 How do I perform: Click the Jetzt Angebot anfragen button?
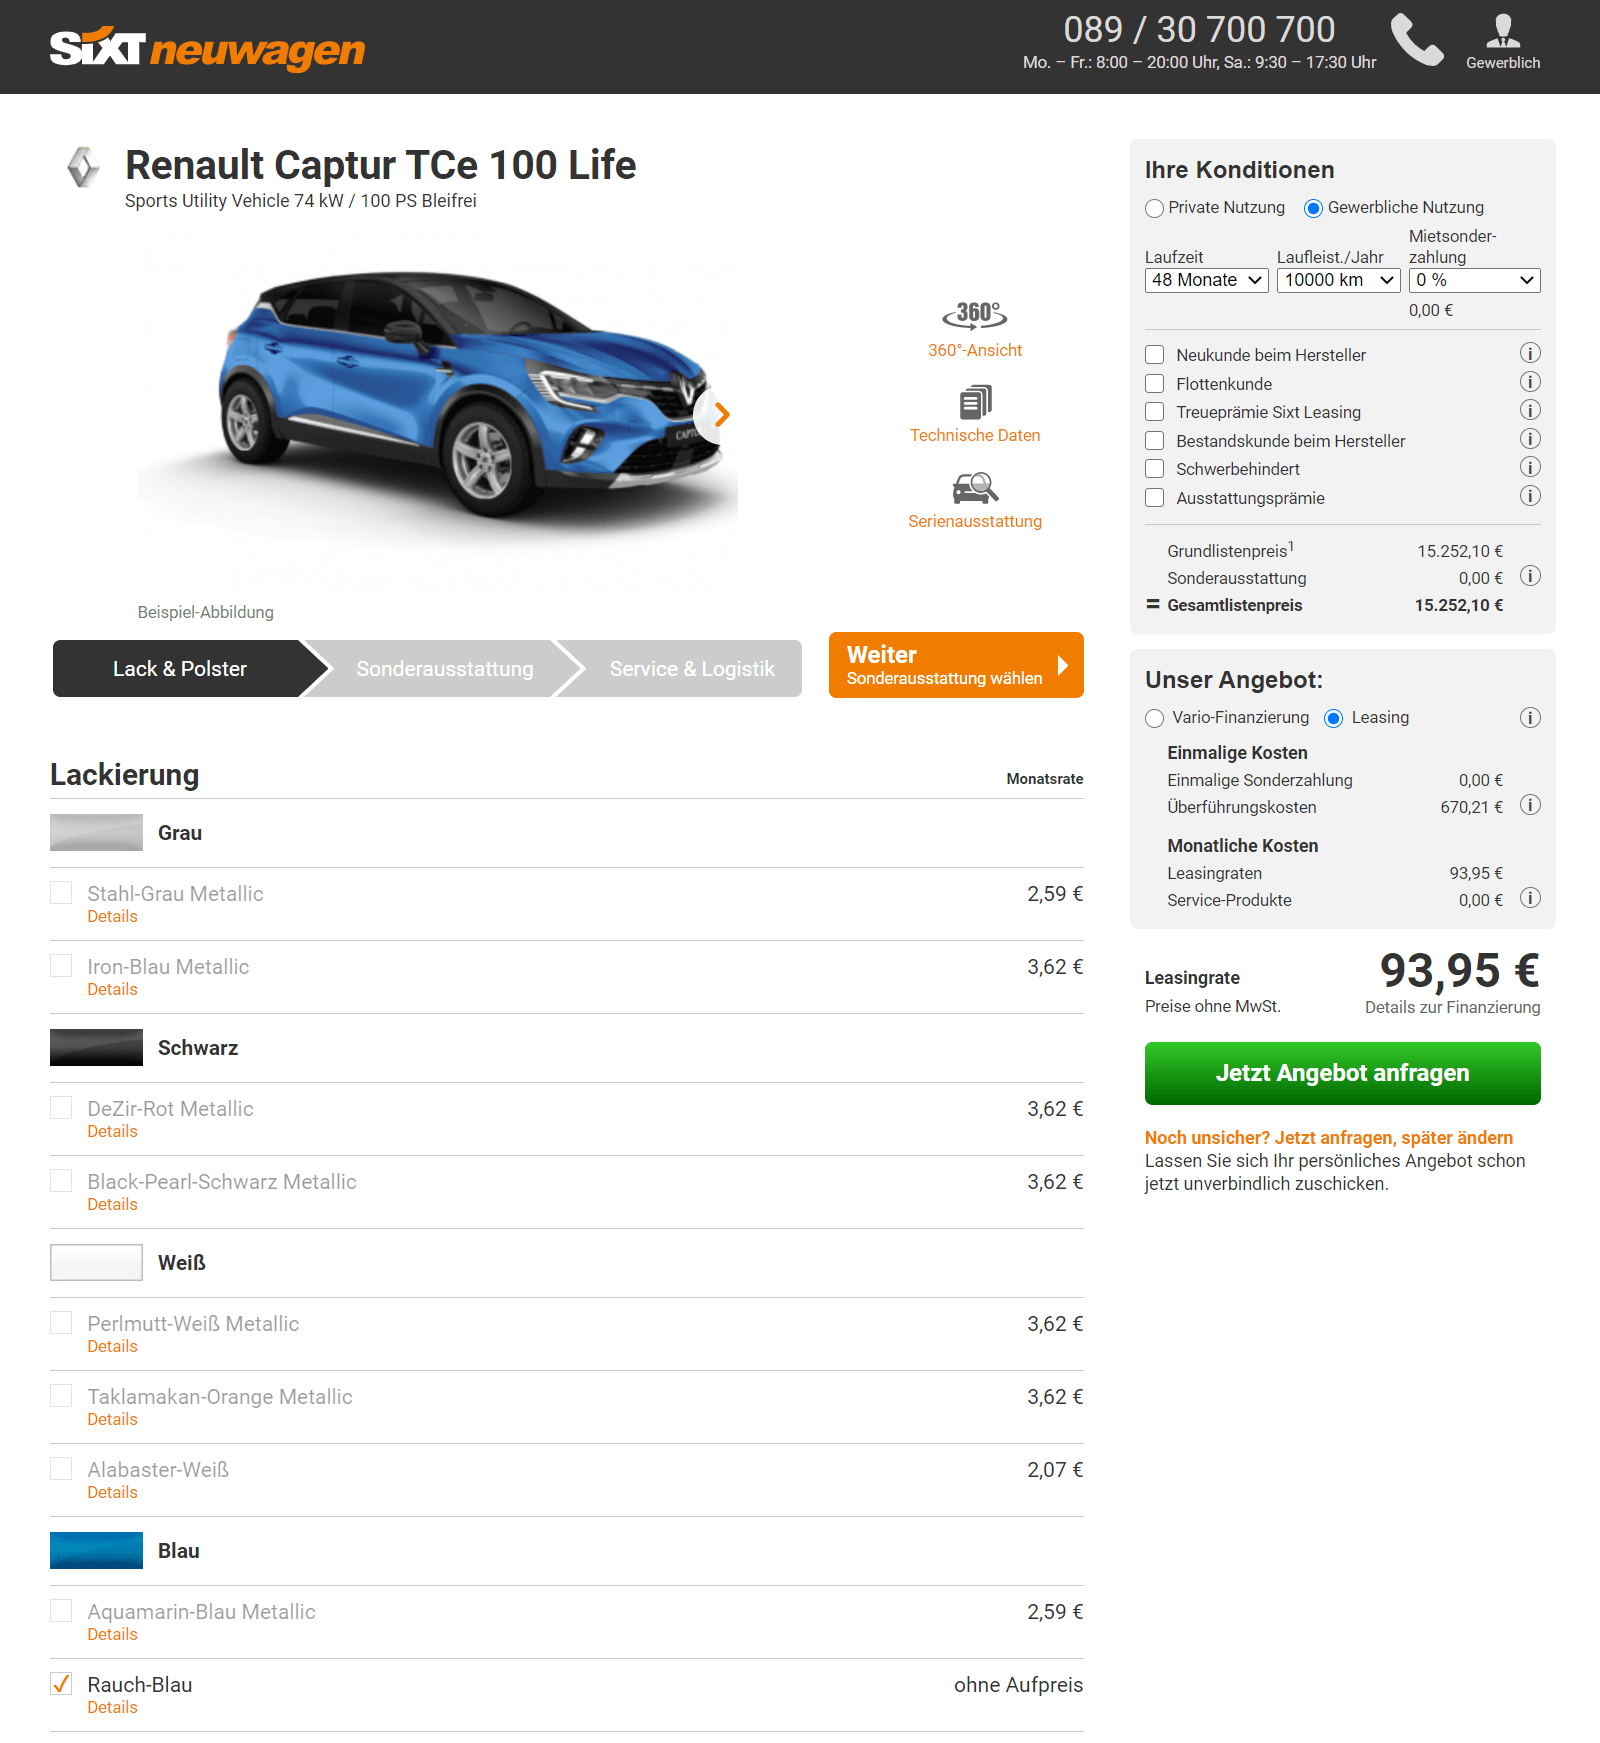(x=1343, y=1073)
